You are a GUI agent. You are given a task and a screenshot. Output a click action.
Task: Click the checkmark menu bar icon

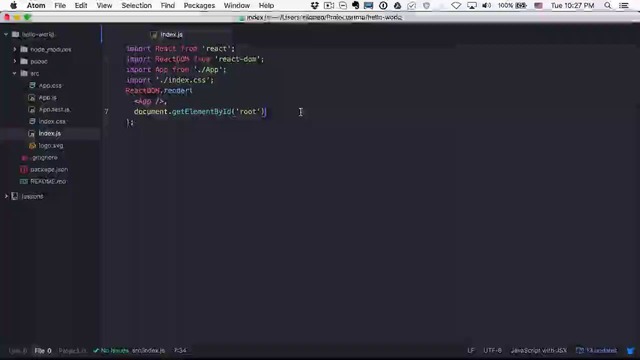(x=411, y=5)
